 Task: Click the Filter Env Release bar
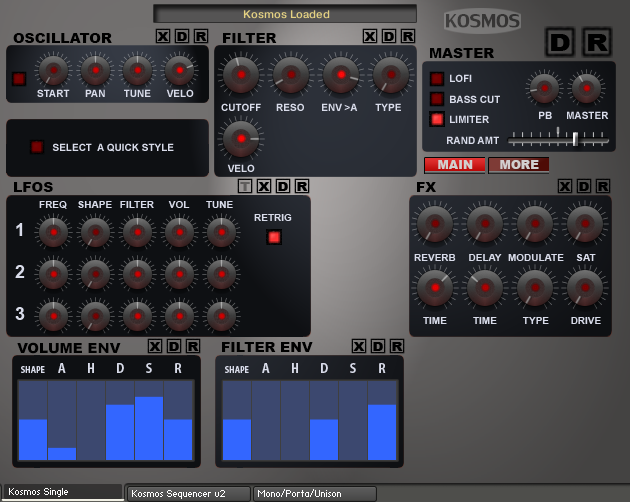tap(382, 420)
